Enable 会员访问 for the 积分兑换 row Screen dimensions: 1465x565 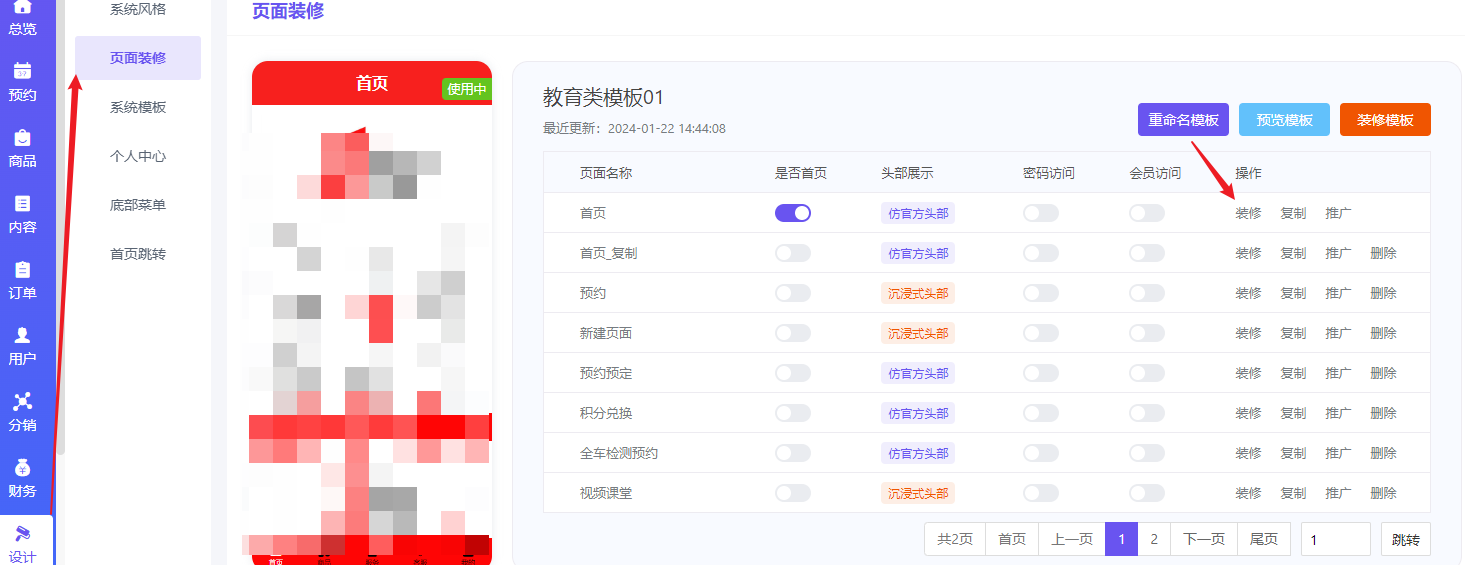(x=1147, y=413)
